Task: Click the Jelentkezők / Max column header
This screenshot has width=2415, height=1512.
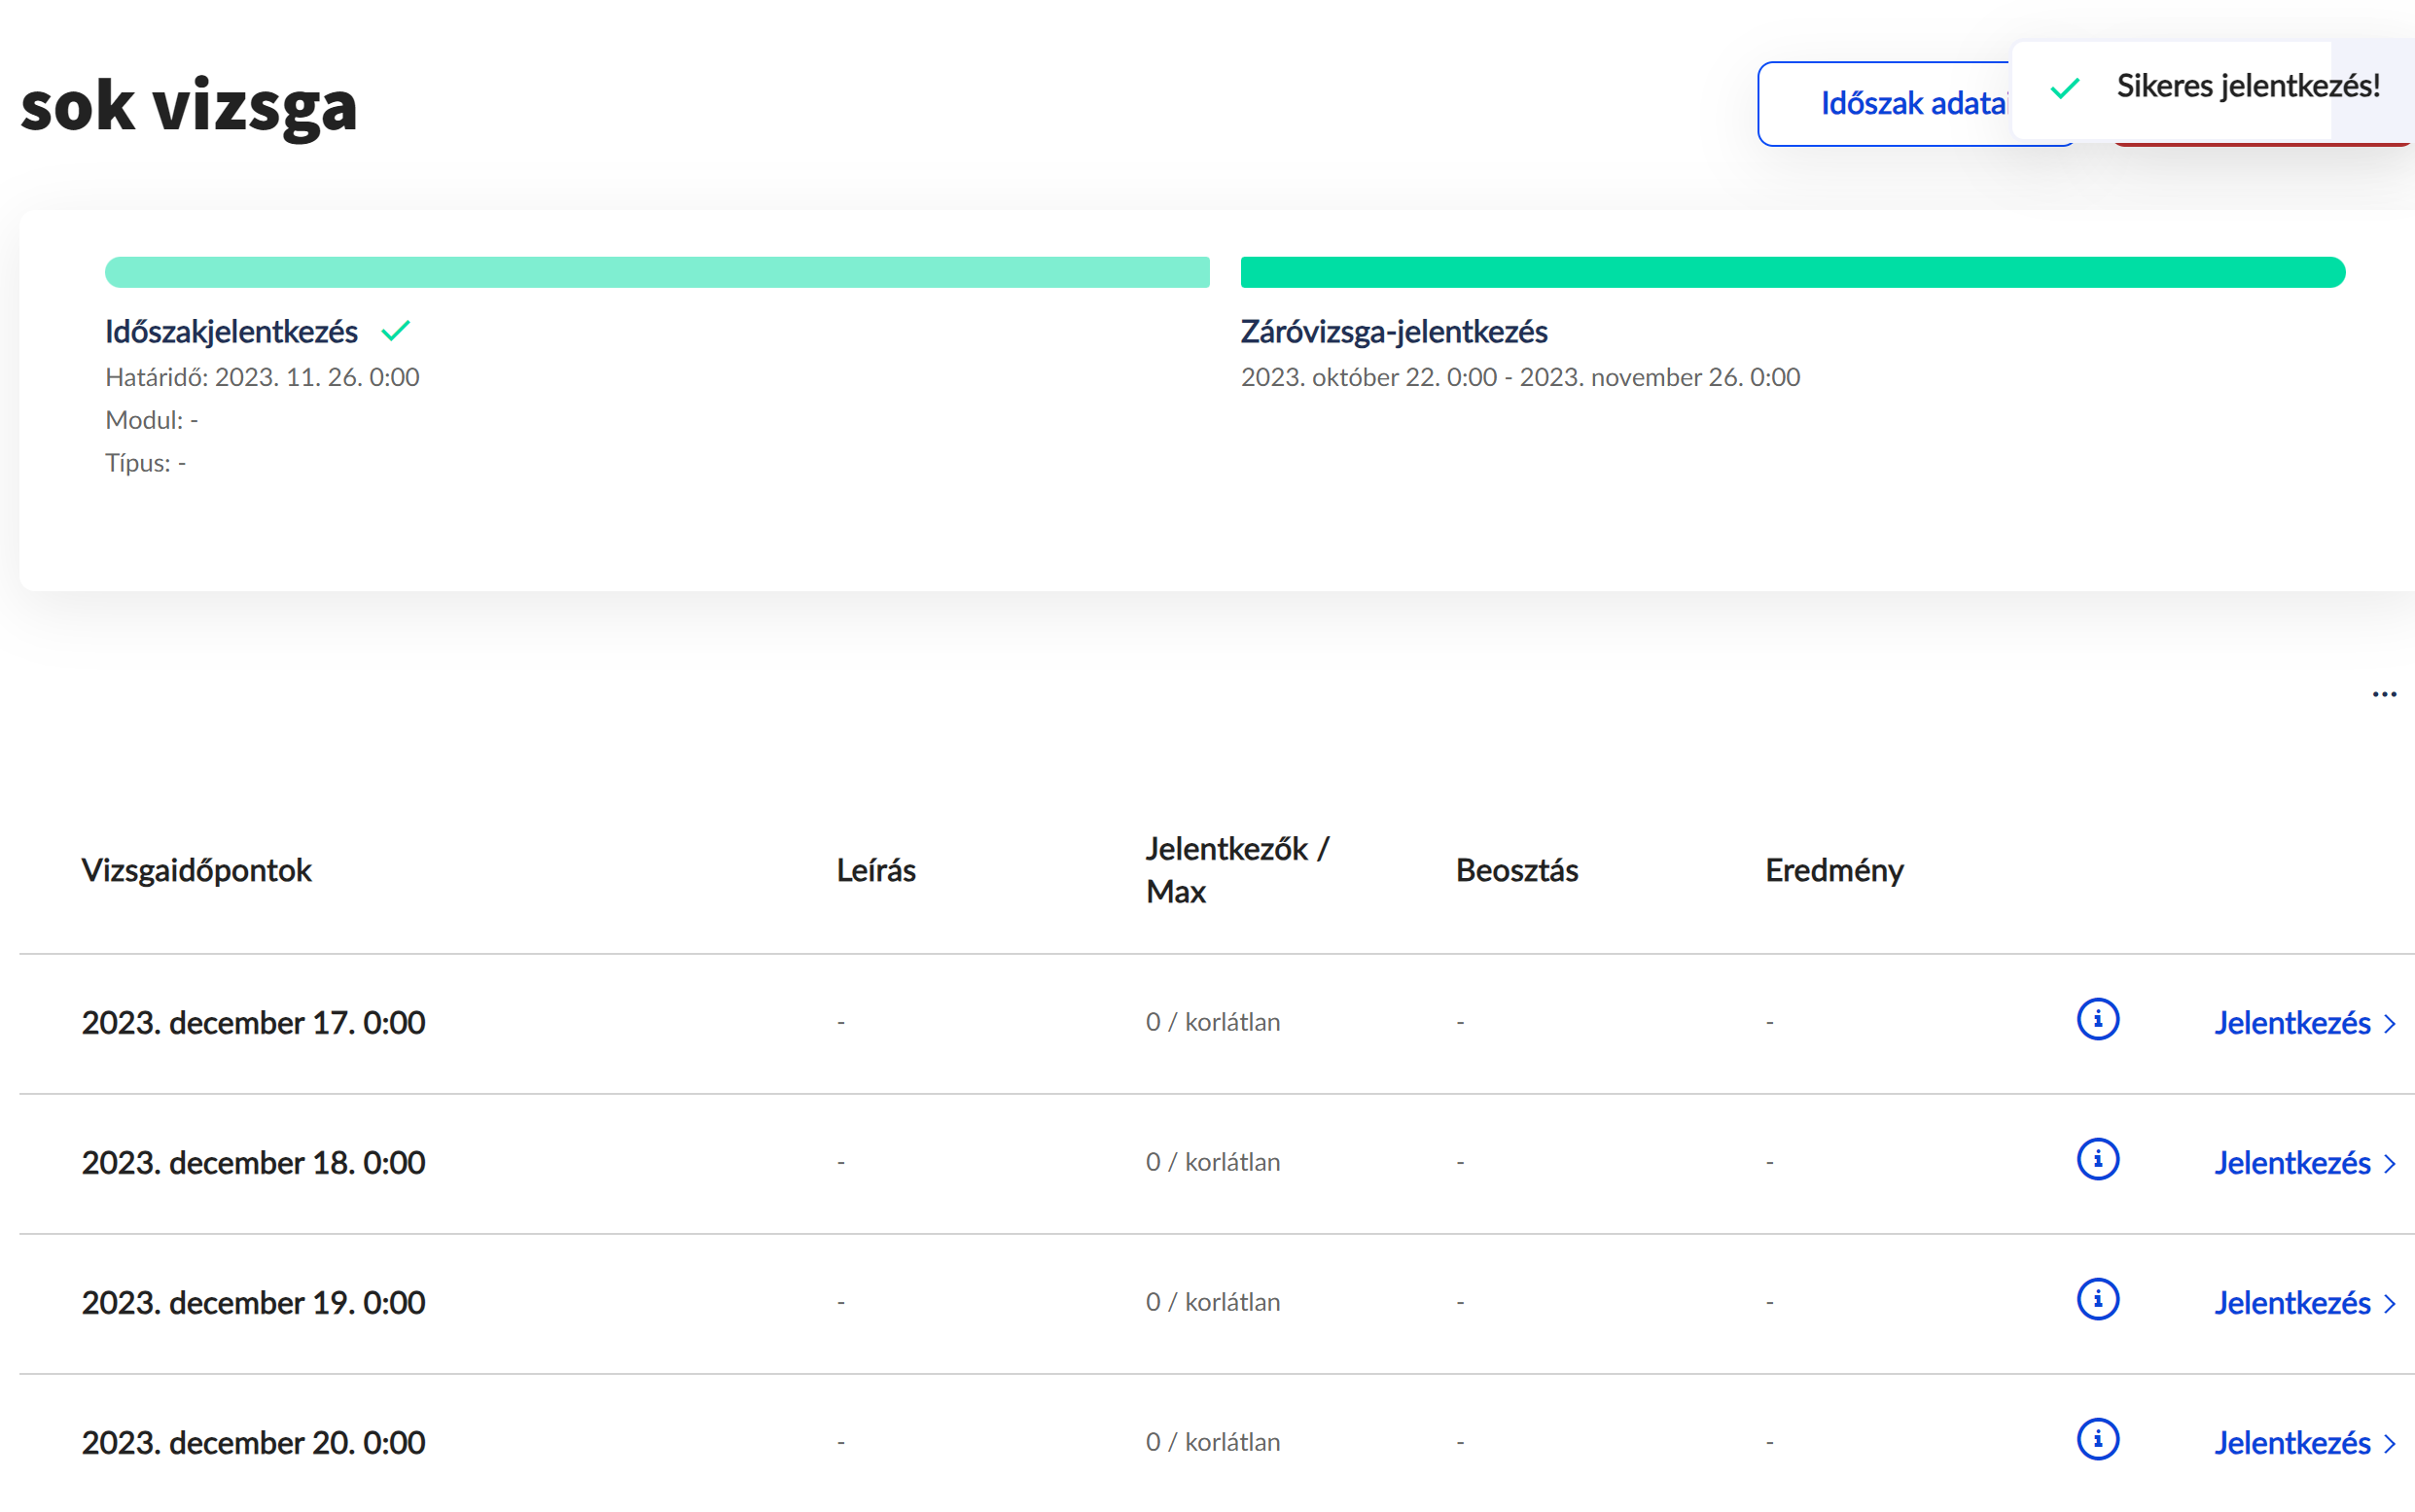Action: pyautogui.click(x=1236, y=870)
